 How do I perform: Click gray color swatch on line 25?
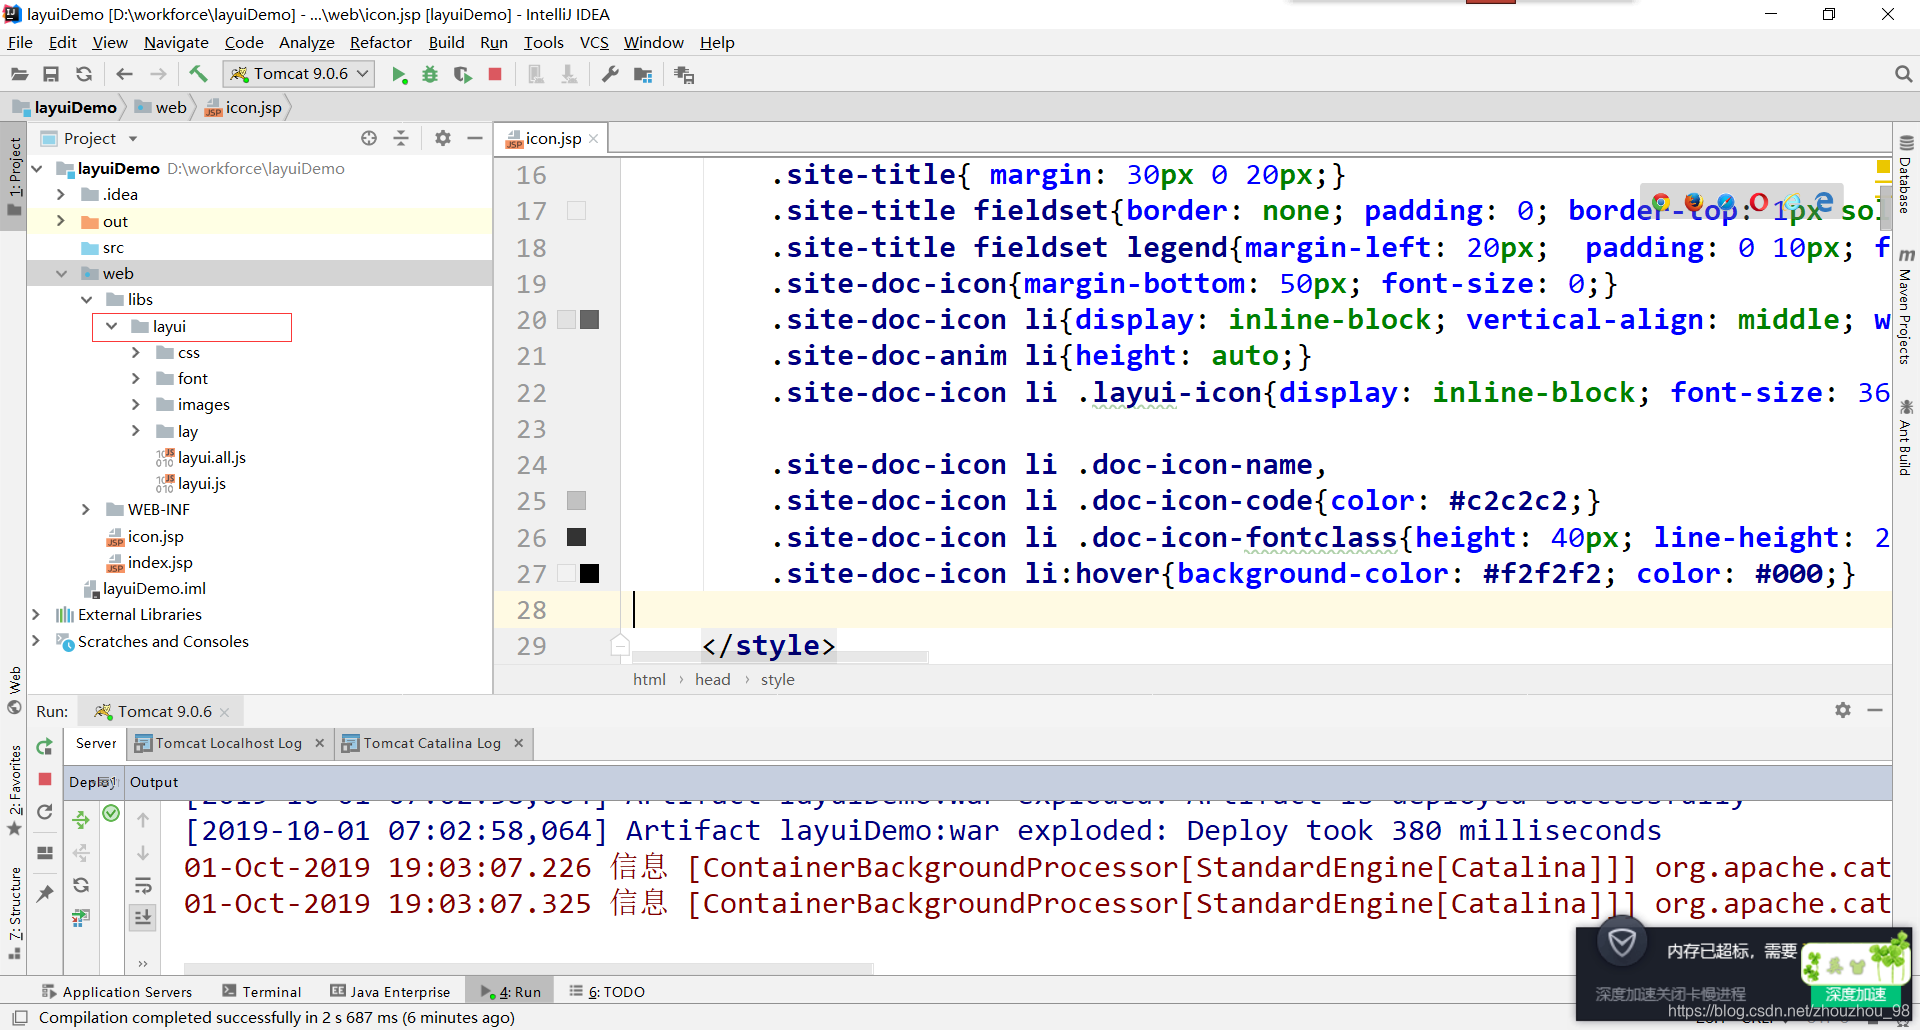click(x=576, y=501)
